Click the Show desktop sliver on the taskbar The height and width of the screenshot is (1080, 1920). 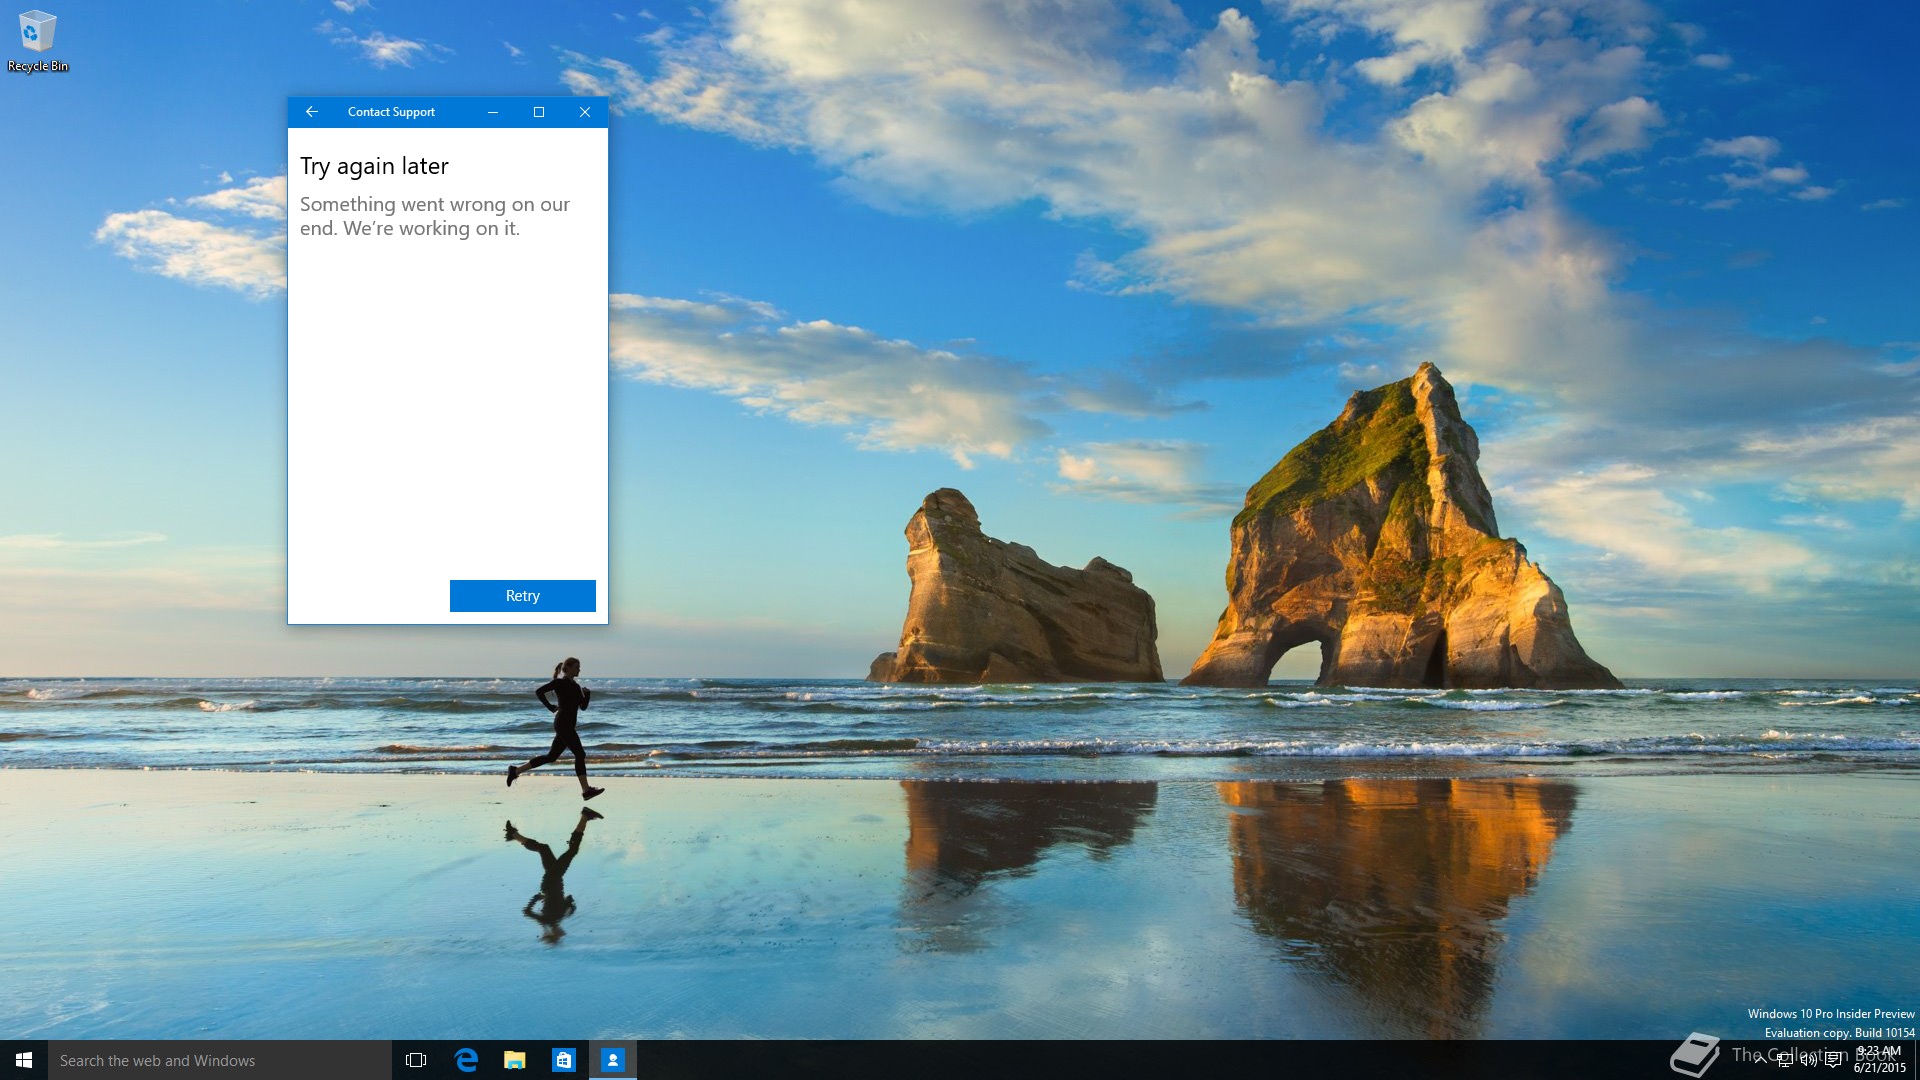point(1916,1060)
